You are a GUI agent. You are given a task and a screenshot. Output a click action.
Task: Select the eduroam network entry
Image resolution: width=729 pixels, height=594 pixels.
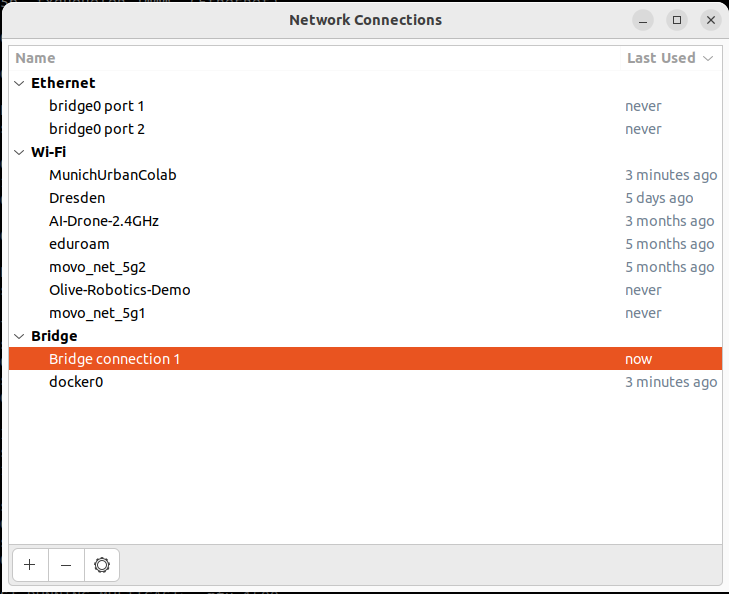tap(79, 244)
